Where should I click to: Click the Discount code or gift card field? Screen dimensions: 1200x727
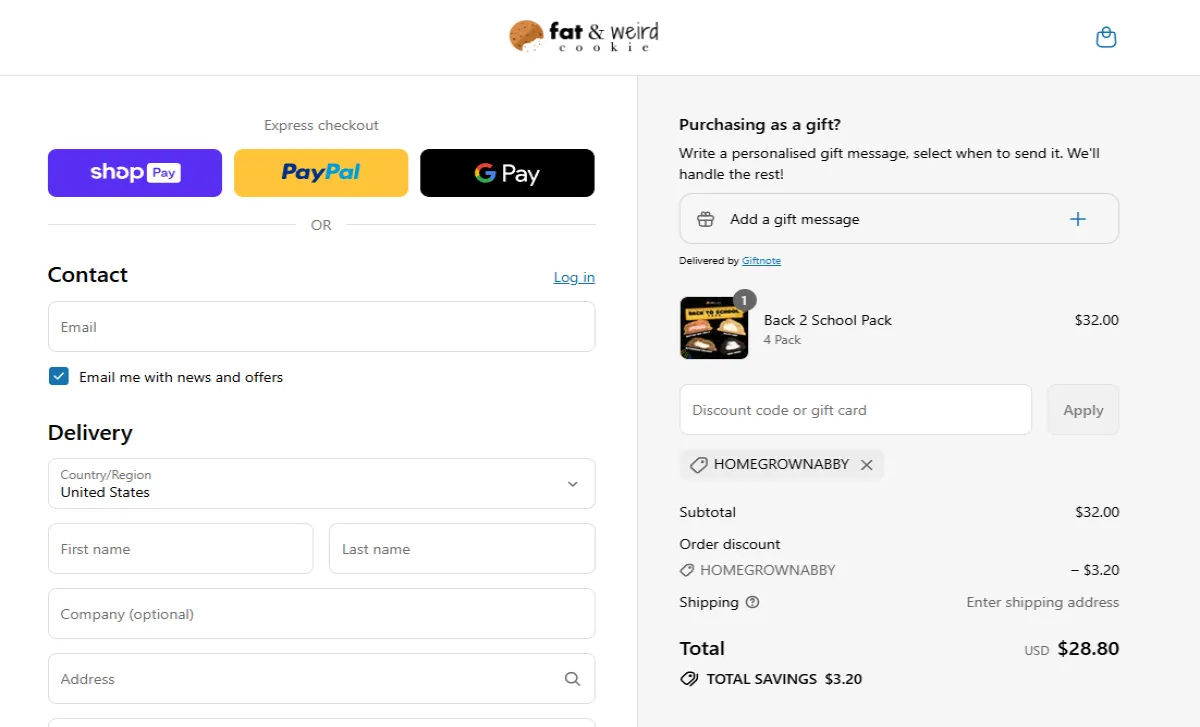[x=855, y=410]
